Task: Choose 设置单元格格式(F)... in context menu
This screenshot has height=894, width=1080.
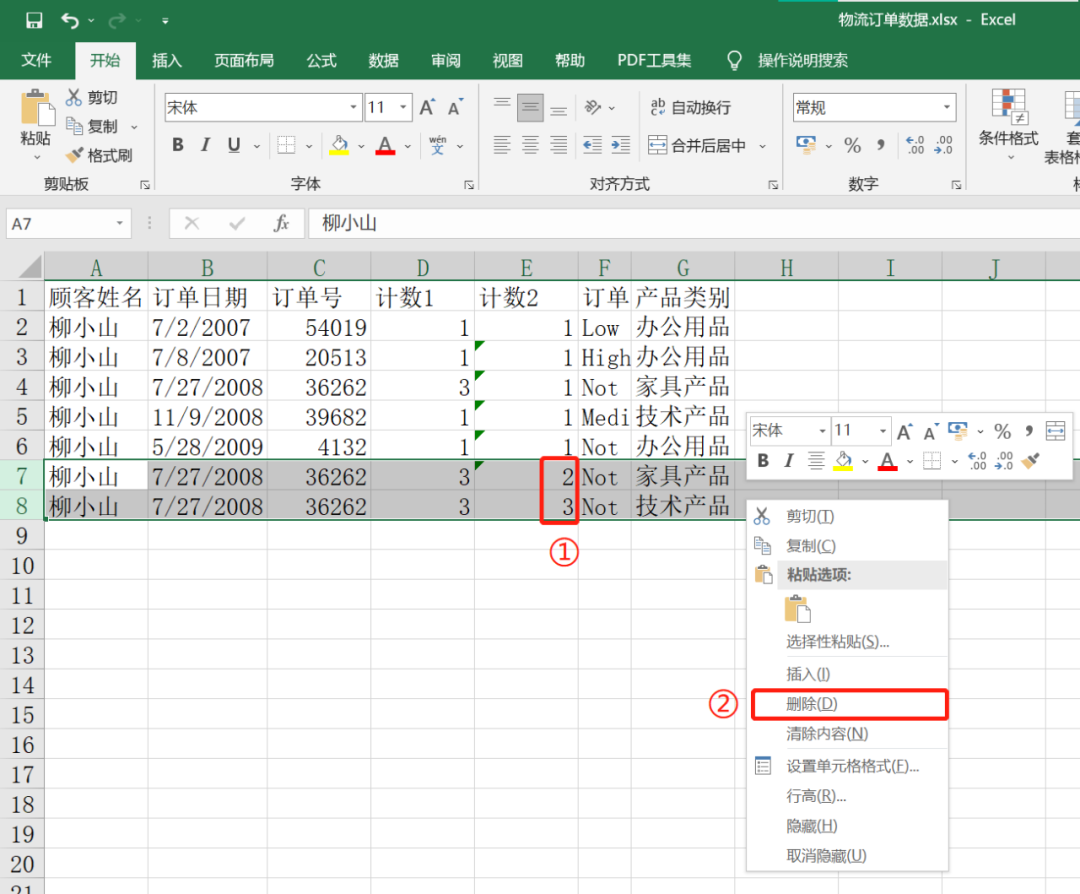Action: (847, 766)
